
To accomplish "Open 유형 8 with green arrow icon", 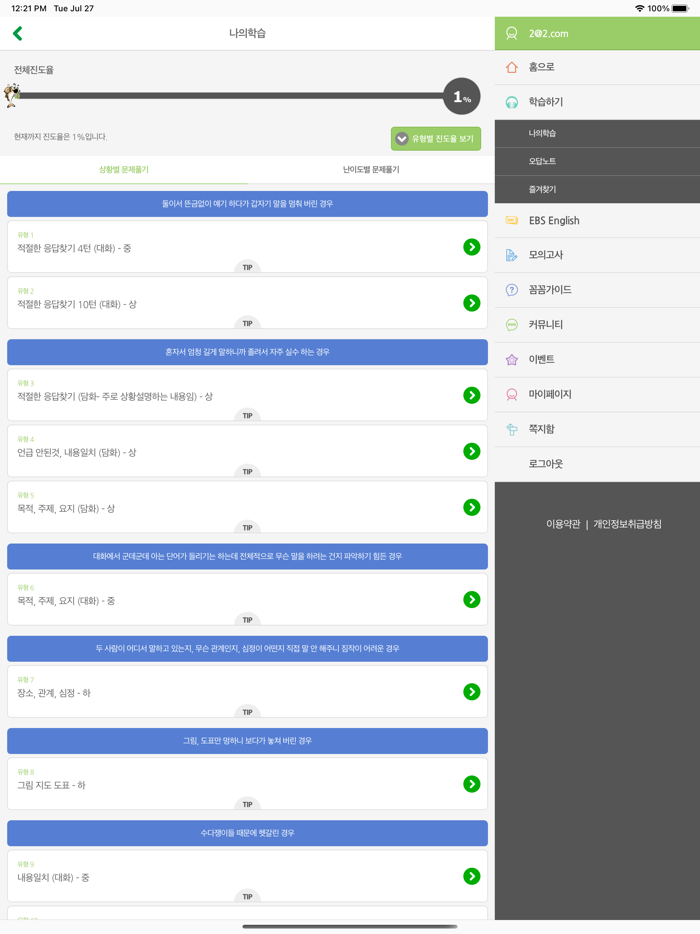I will point(472,784).
